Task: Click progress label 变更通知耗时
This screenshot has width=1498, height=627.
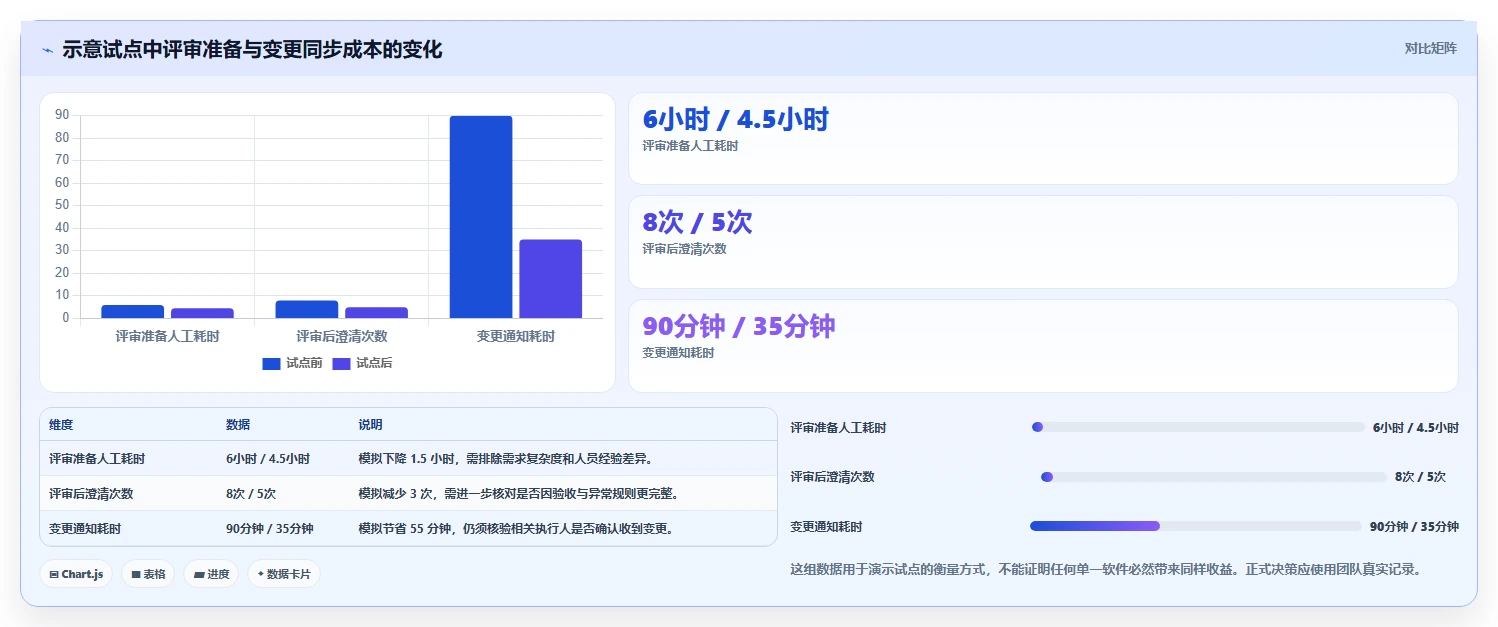Action: (826, 526)
